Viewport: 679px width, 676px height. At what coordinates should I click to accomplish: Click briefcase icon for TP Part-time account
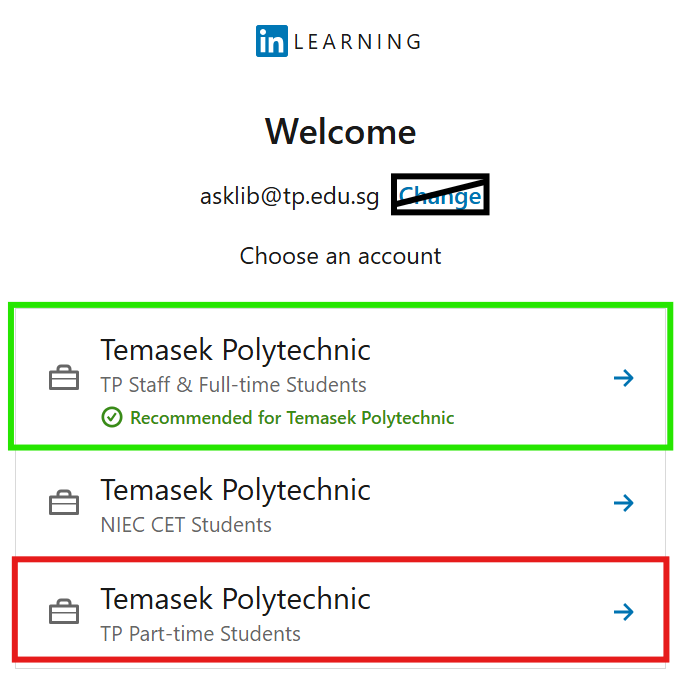[64, 611]
